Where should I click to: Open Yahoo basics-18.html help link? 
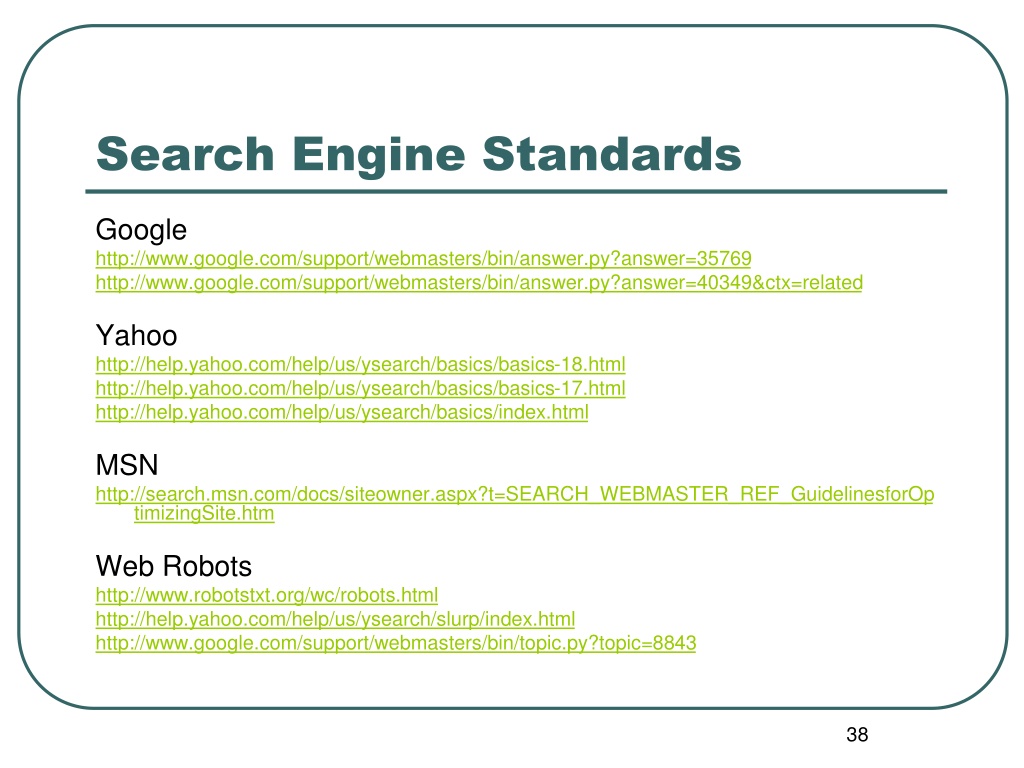coord(360,364)
